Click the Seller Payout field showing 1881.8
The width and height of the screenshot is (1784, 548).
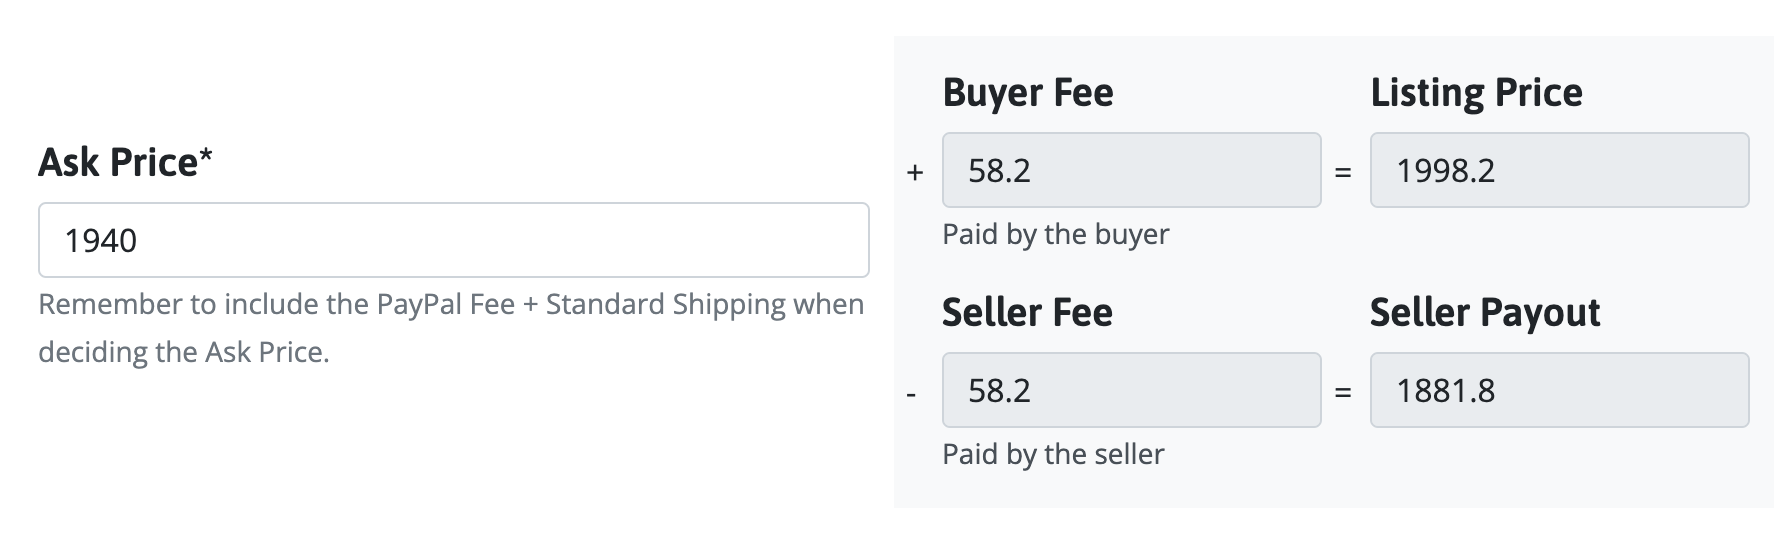tap(1558, 390)
